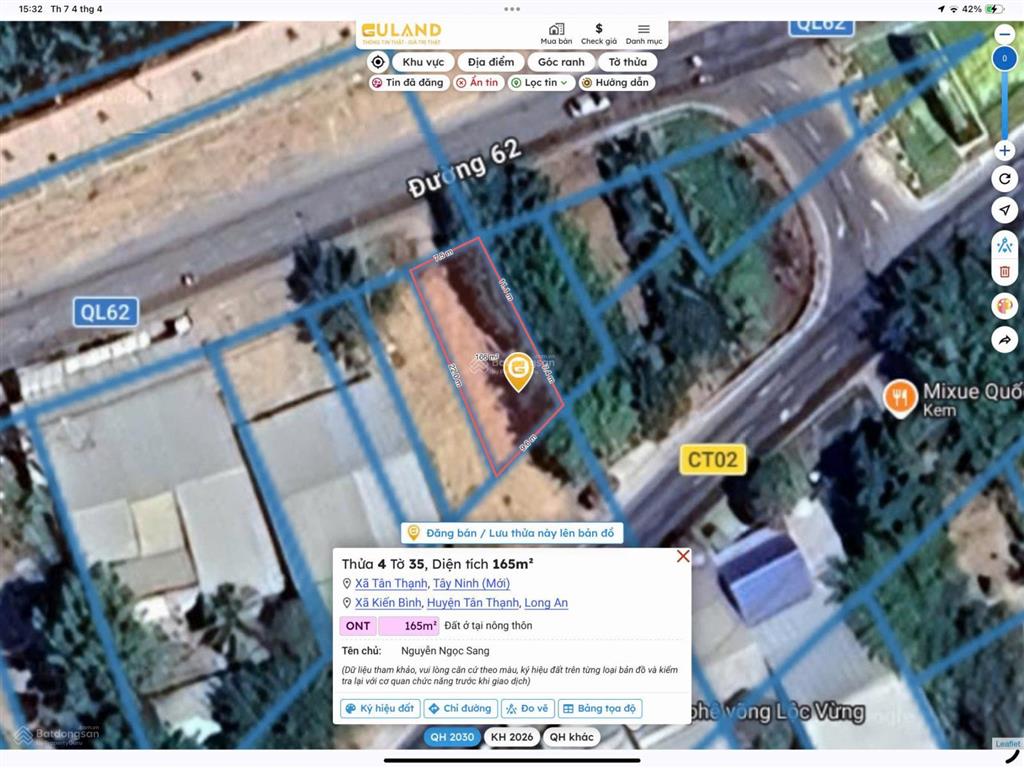Open the Guland logo home page
This screenshot has width=1024, height=768.
point(401,33)
